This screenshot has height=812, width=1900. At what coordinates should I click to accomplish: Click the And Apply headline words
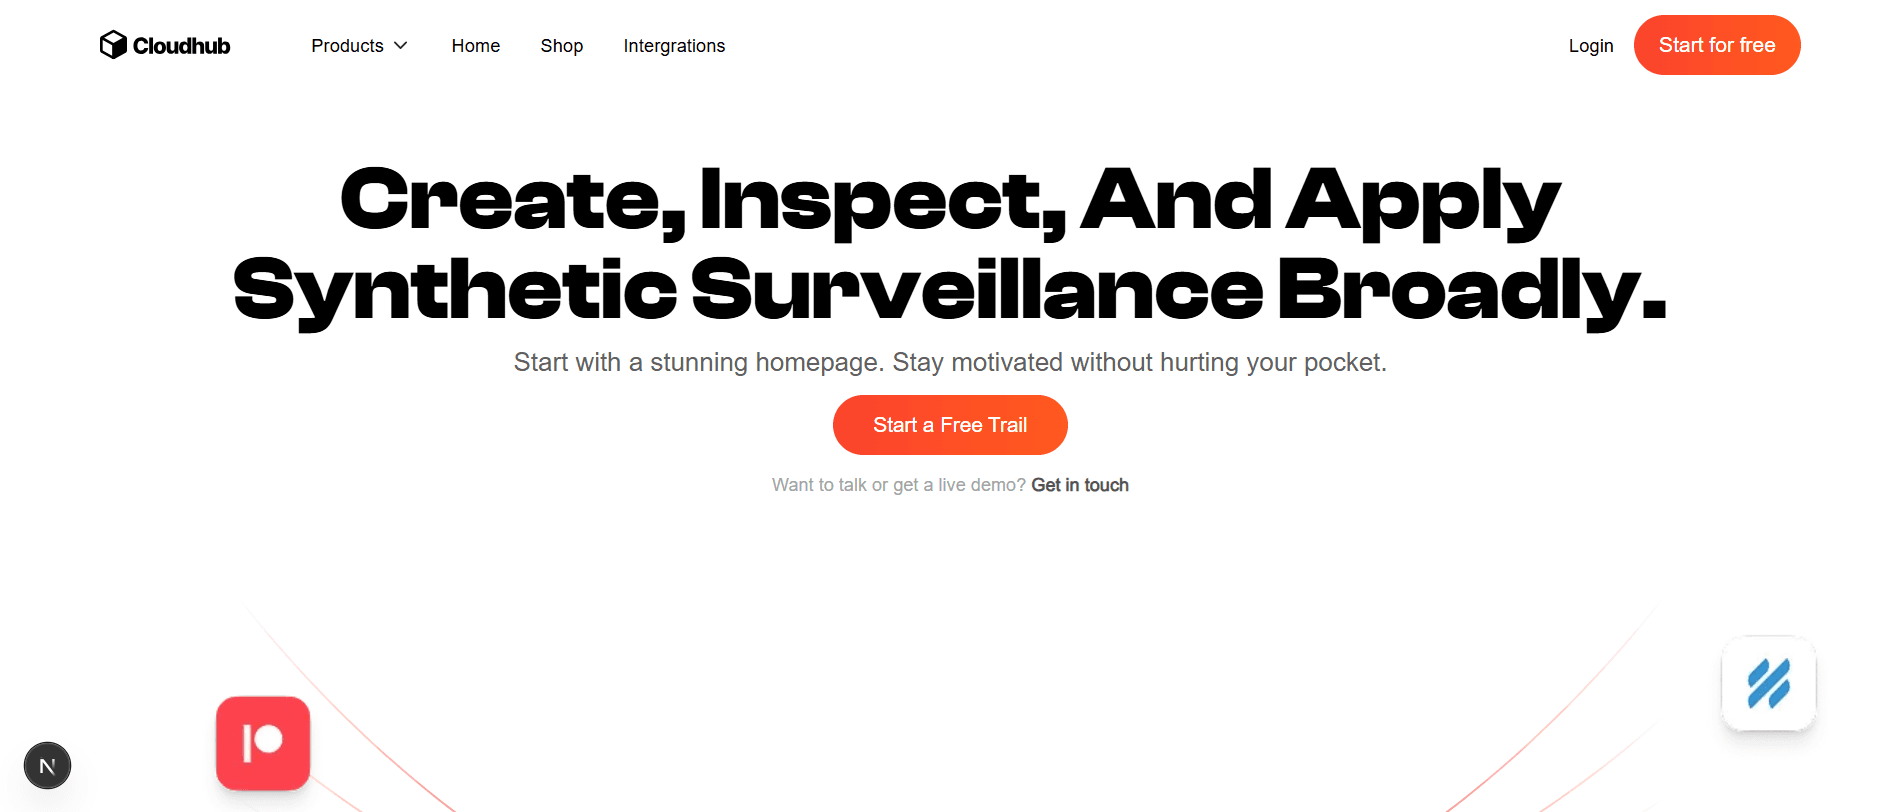1320,199
